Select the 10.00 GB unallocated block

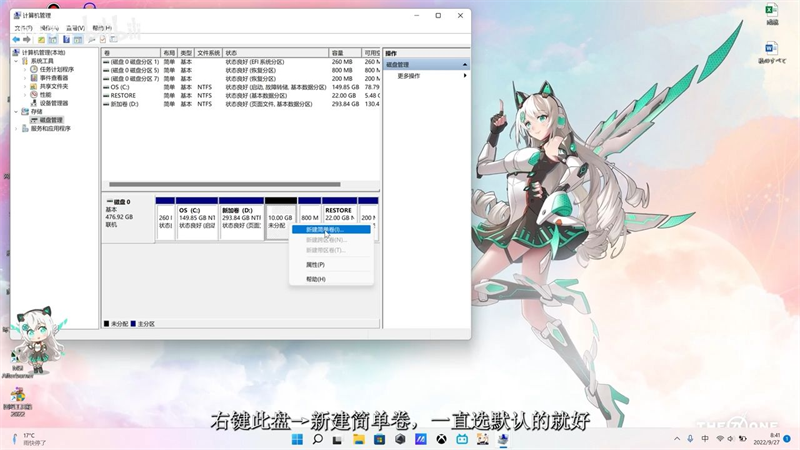coord(281,218)
